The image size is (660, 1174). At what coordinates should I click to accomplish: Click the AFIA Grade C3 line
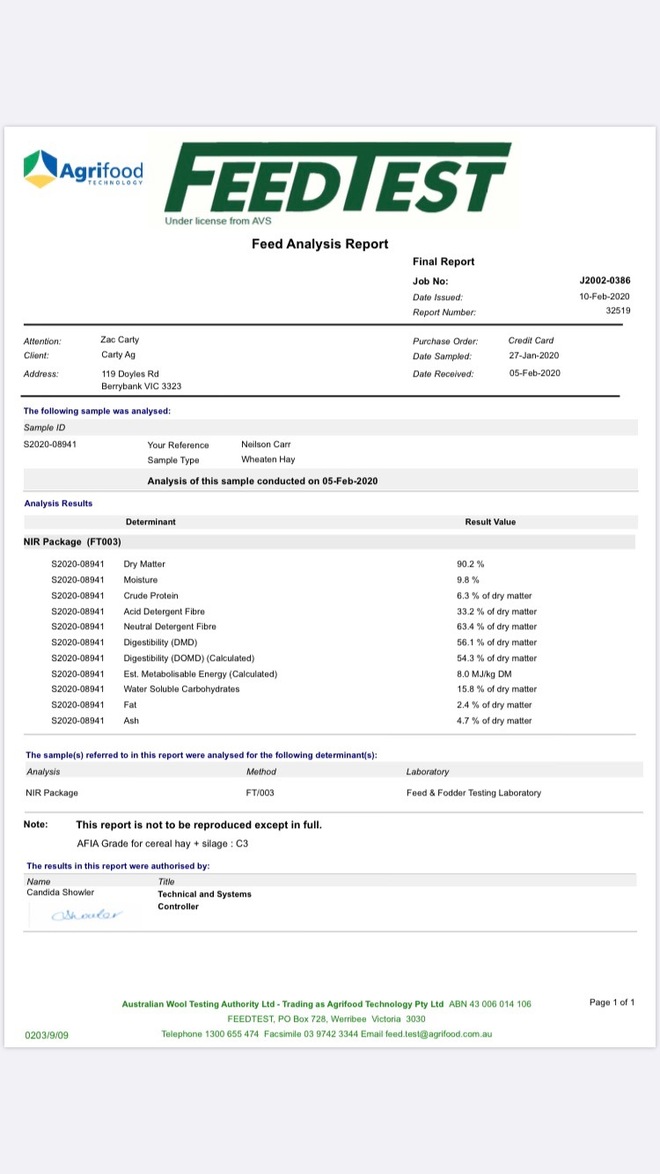pyautogui.click(x=163, y=843)
